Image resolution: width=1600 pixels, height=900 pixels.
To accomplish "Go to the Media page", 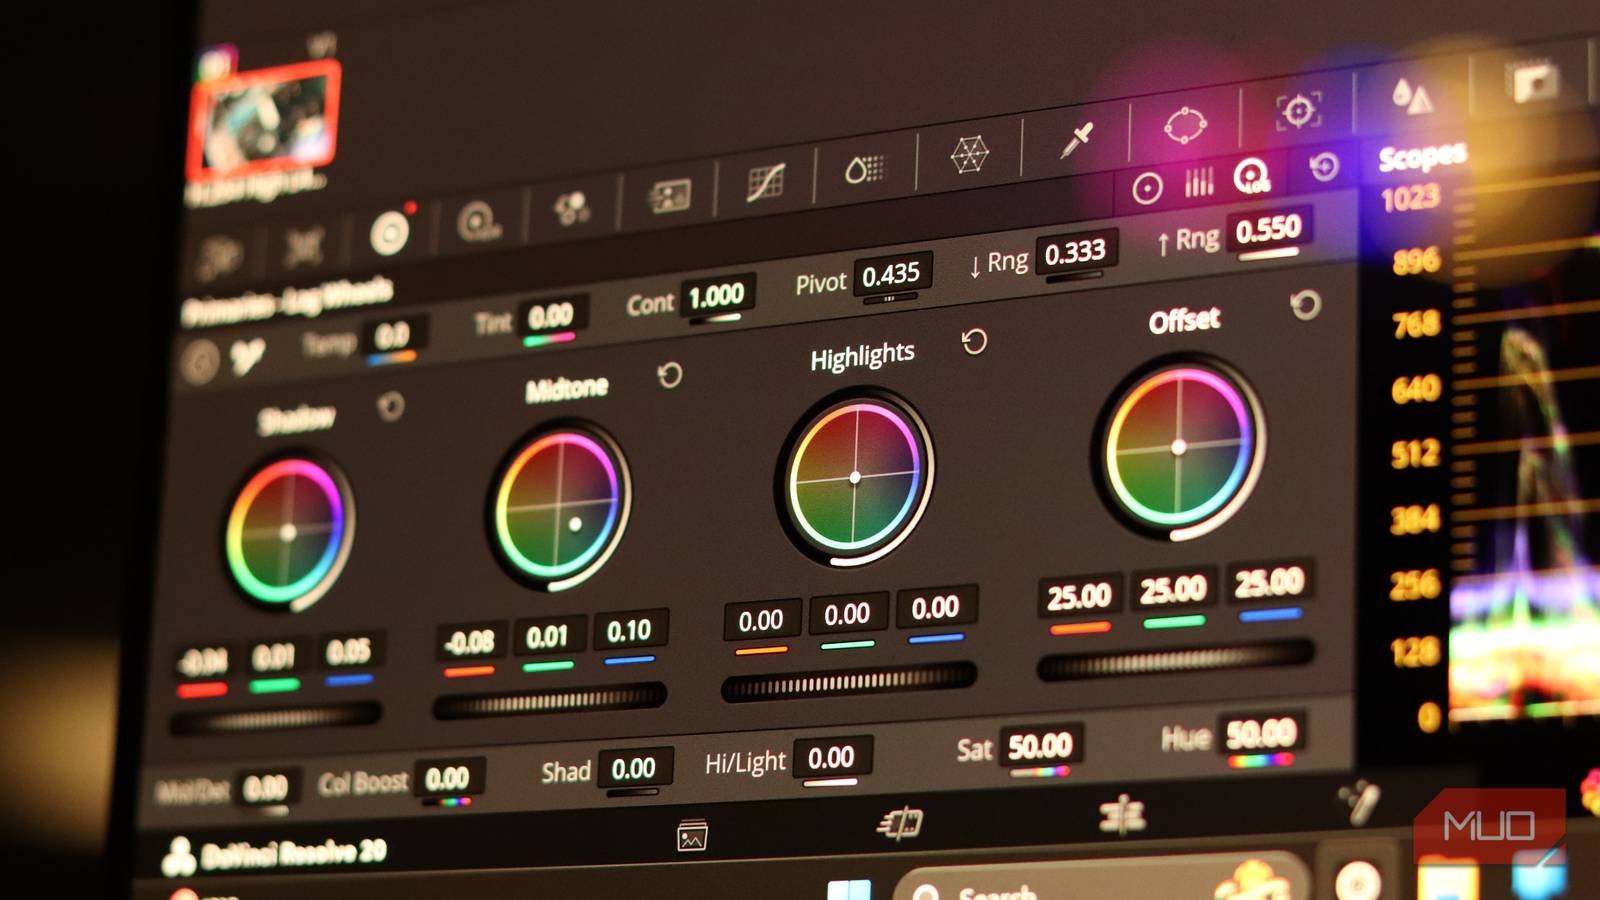I will pyautogui.click(x=692, y=835).
